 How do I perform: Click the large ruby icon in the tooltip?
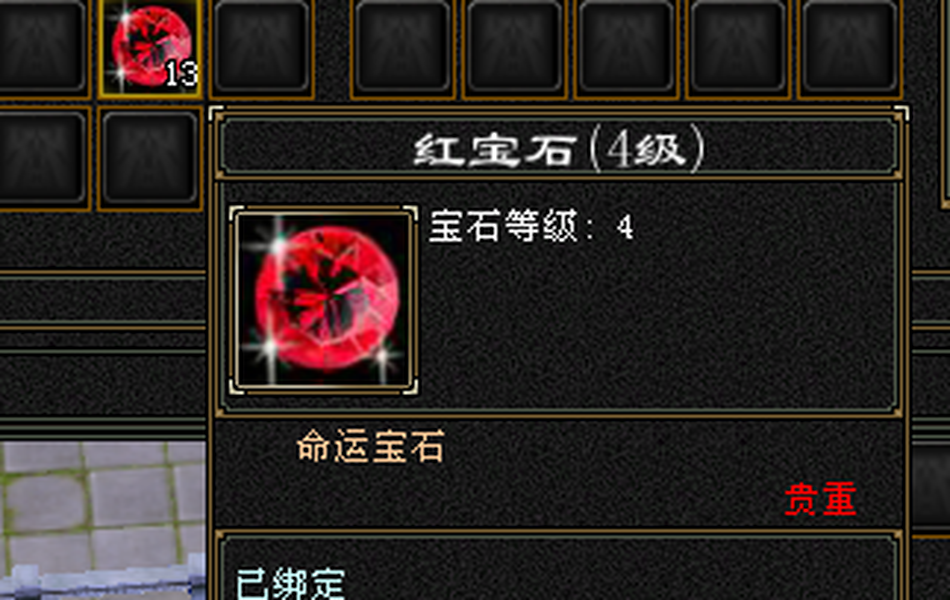coord(324,300)
